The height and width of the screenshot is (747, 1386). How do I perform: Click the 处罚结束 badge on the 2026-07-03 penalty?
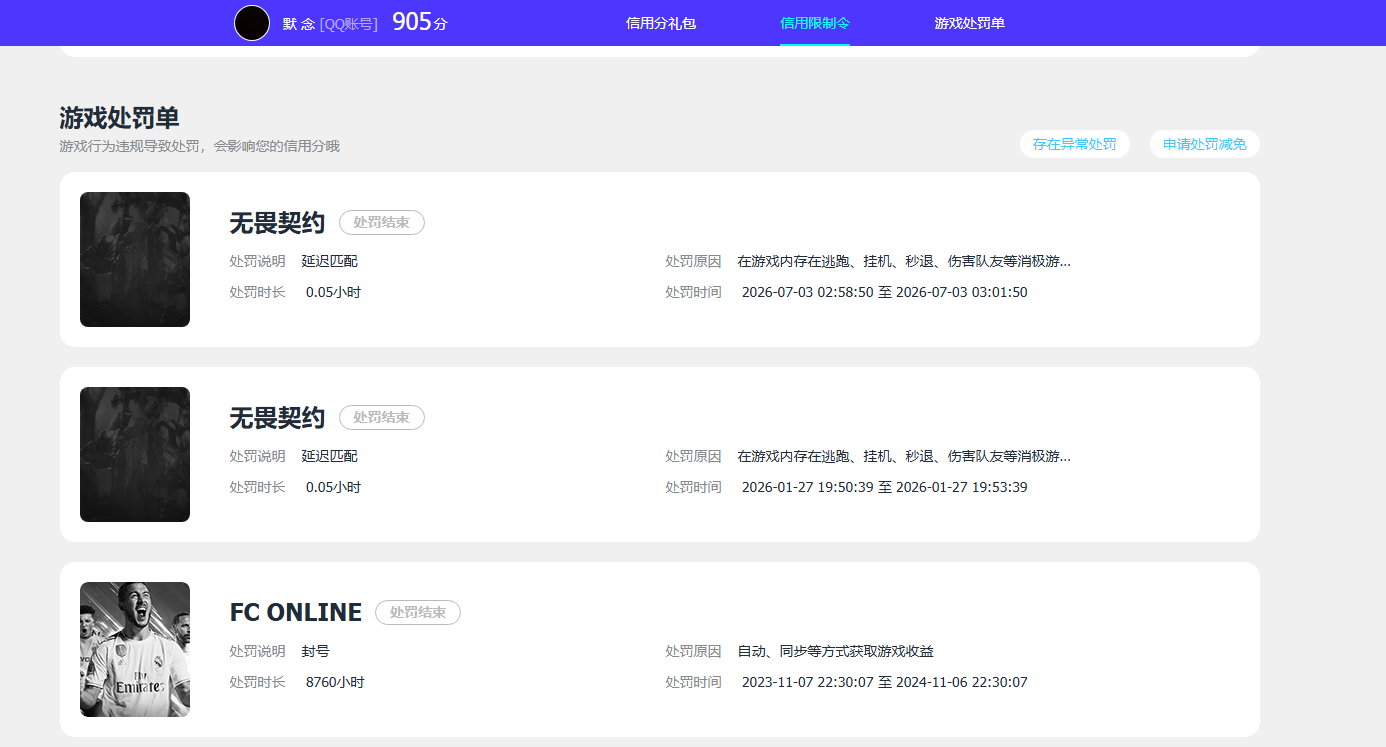tap(382, 222)
